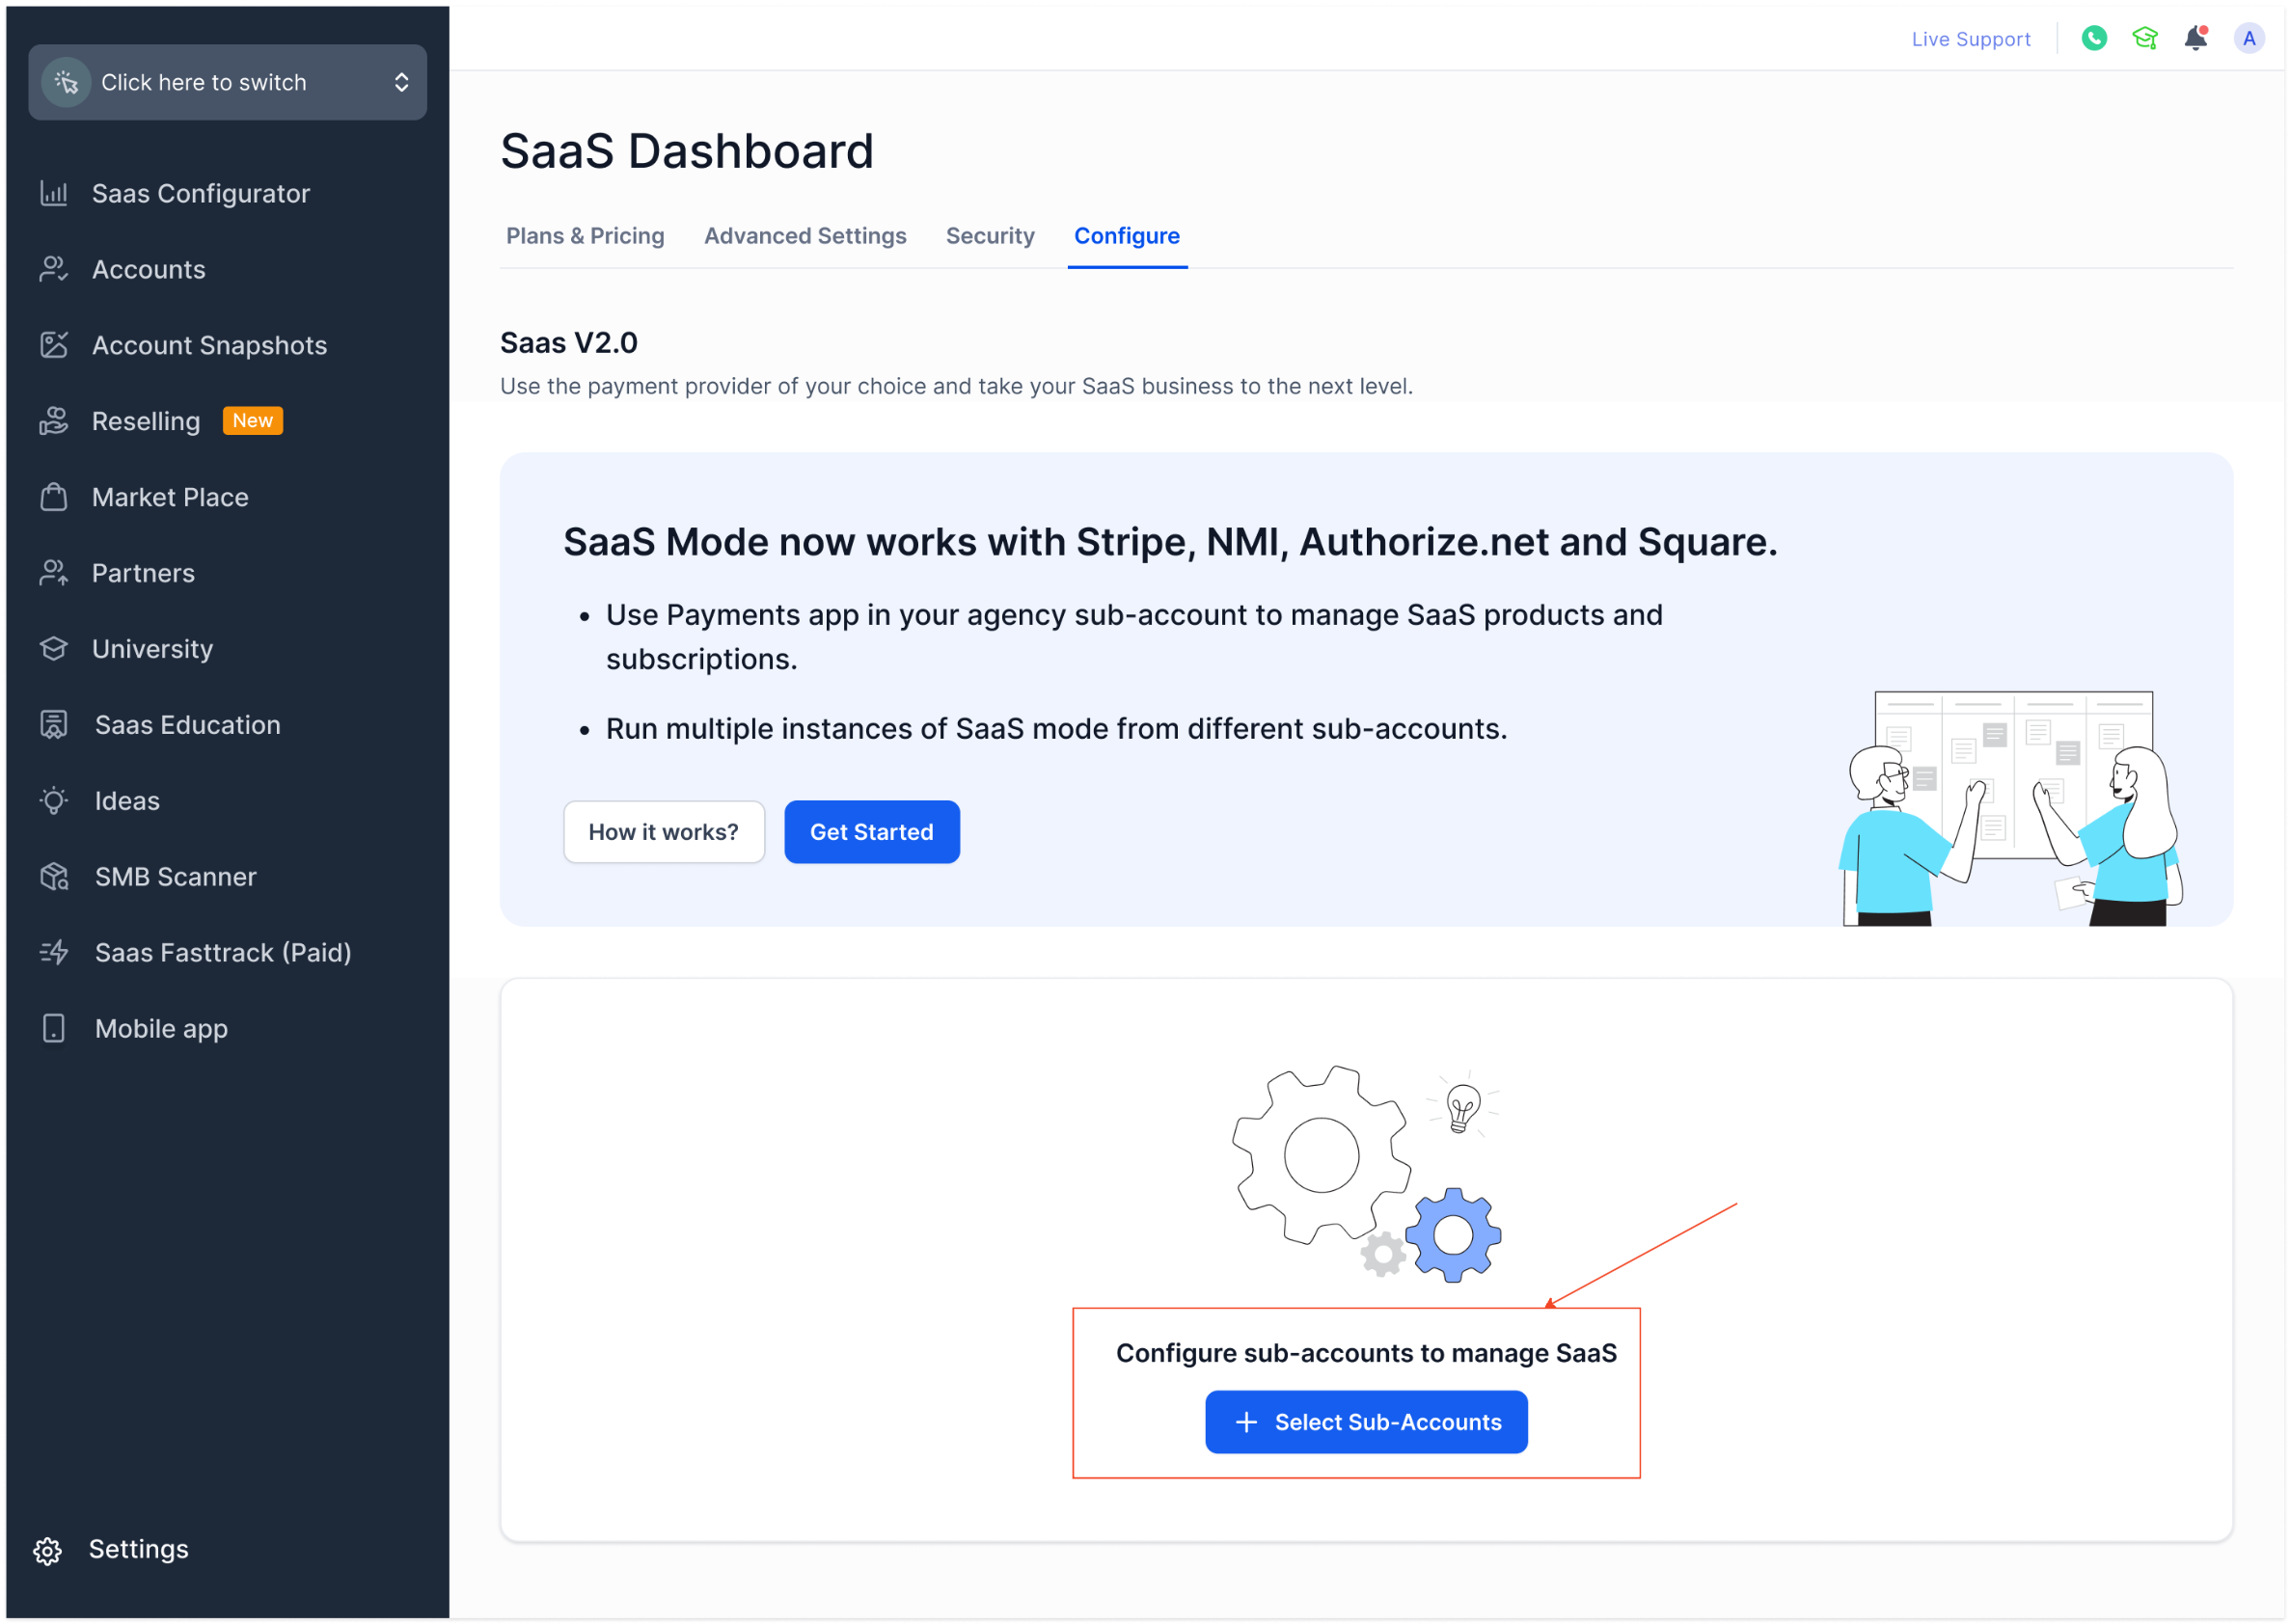
Task: Open Saas Fasttrack (Paid) in sidebar
Action: coord(222,953)
